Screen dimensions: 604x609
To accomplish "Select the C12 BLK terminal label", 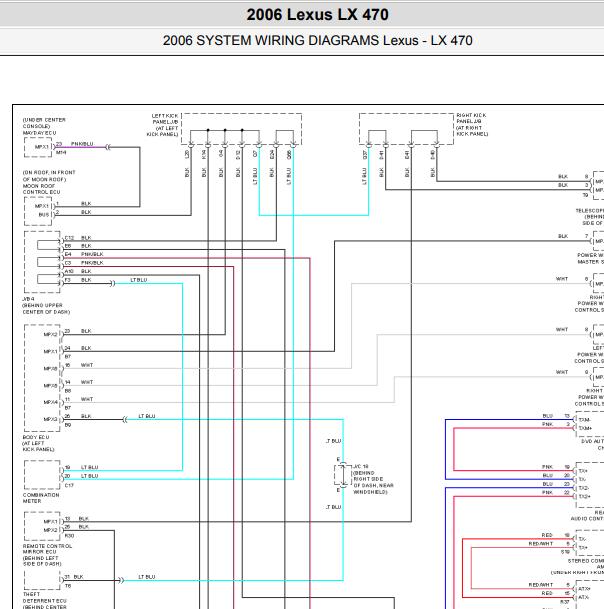I will click(x=78, y=237).
